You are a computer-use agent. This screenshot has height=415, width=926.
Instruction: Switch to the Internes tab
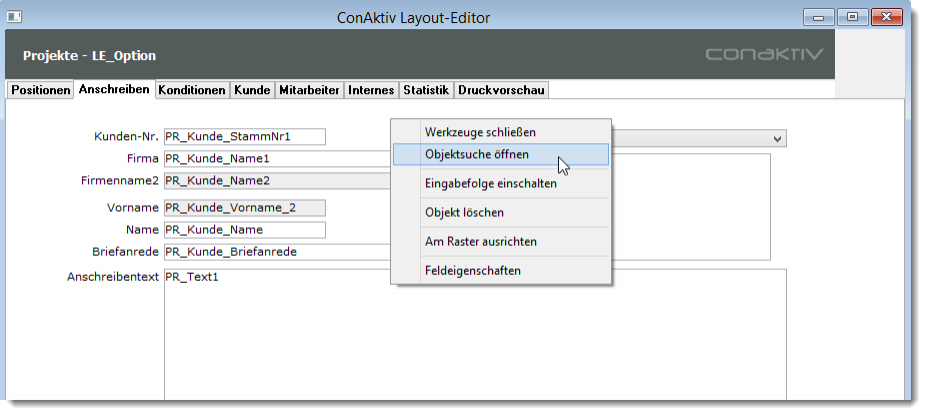pyautogui.click(x=371, y=90)
